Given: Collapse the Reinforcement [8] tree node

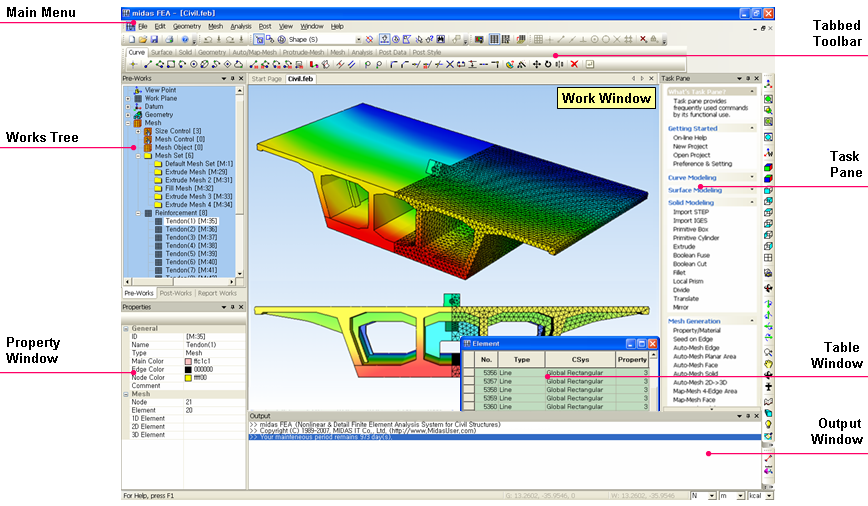Looking at the screenshot, I should [x=138, y=213].
